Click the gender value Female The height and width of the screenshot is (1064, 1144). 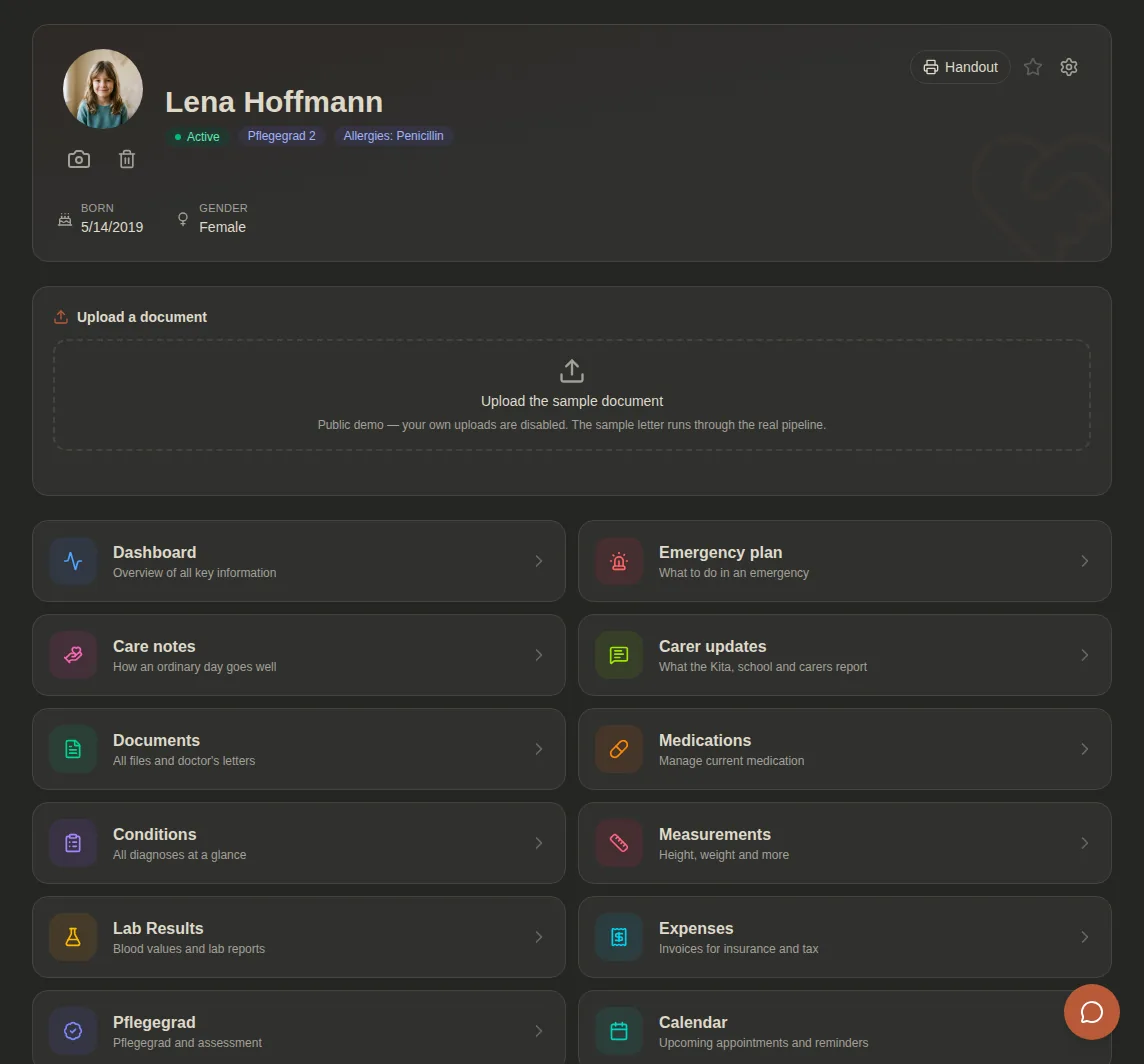coord(223,228)
